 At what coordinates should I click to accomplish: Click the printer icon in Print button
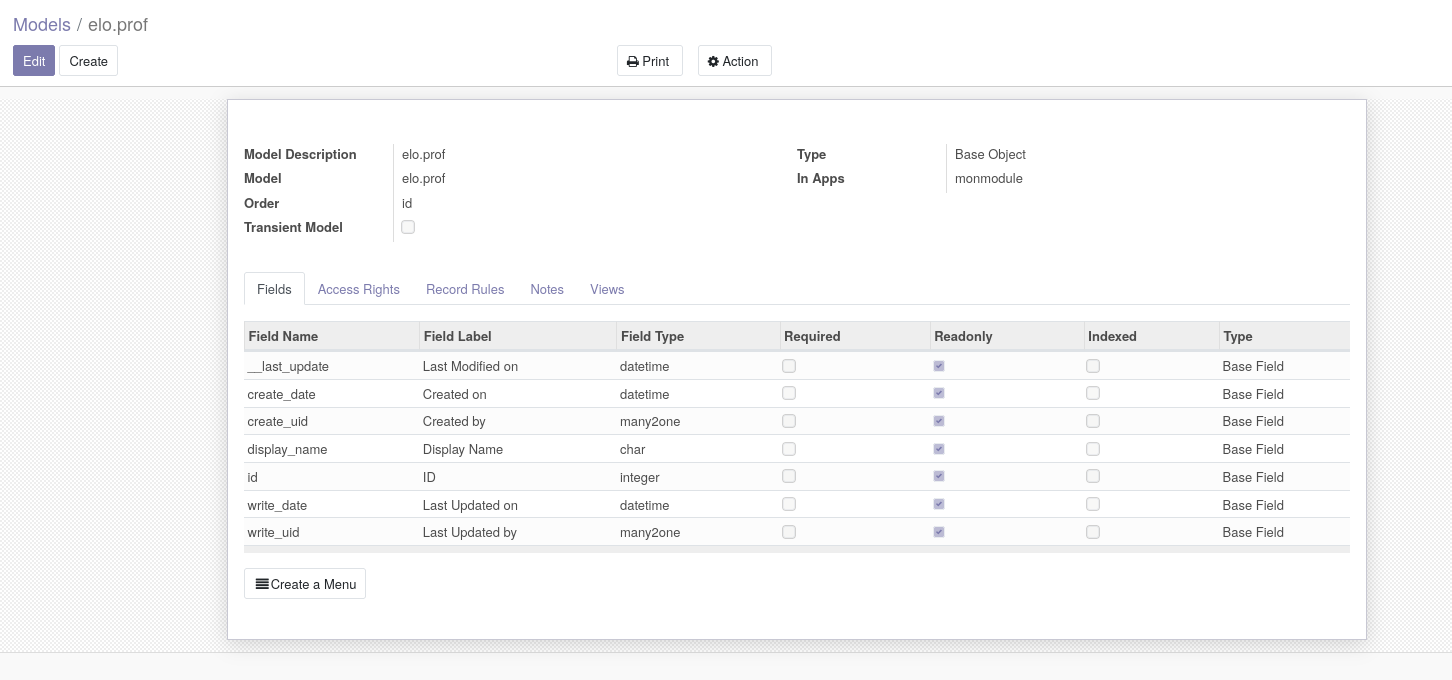click(x=633, y=62)
